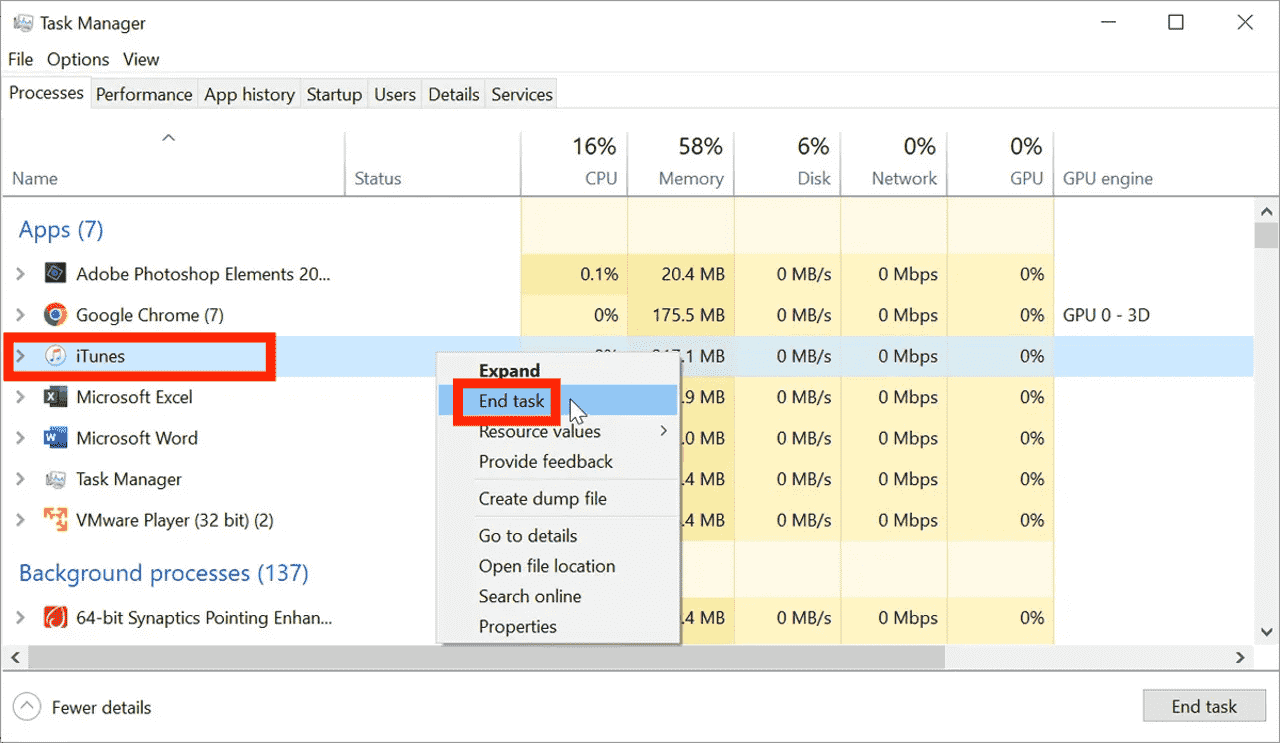The width and height of the screenshot is (1280, 743).
Task: Select the Processes tab
Action: point(46,92)
